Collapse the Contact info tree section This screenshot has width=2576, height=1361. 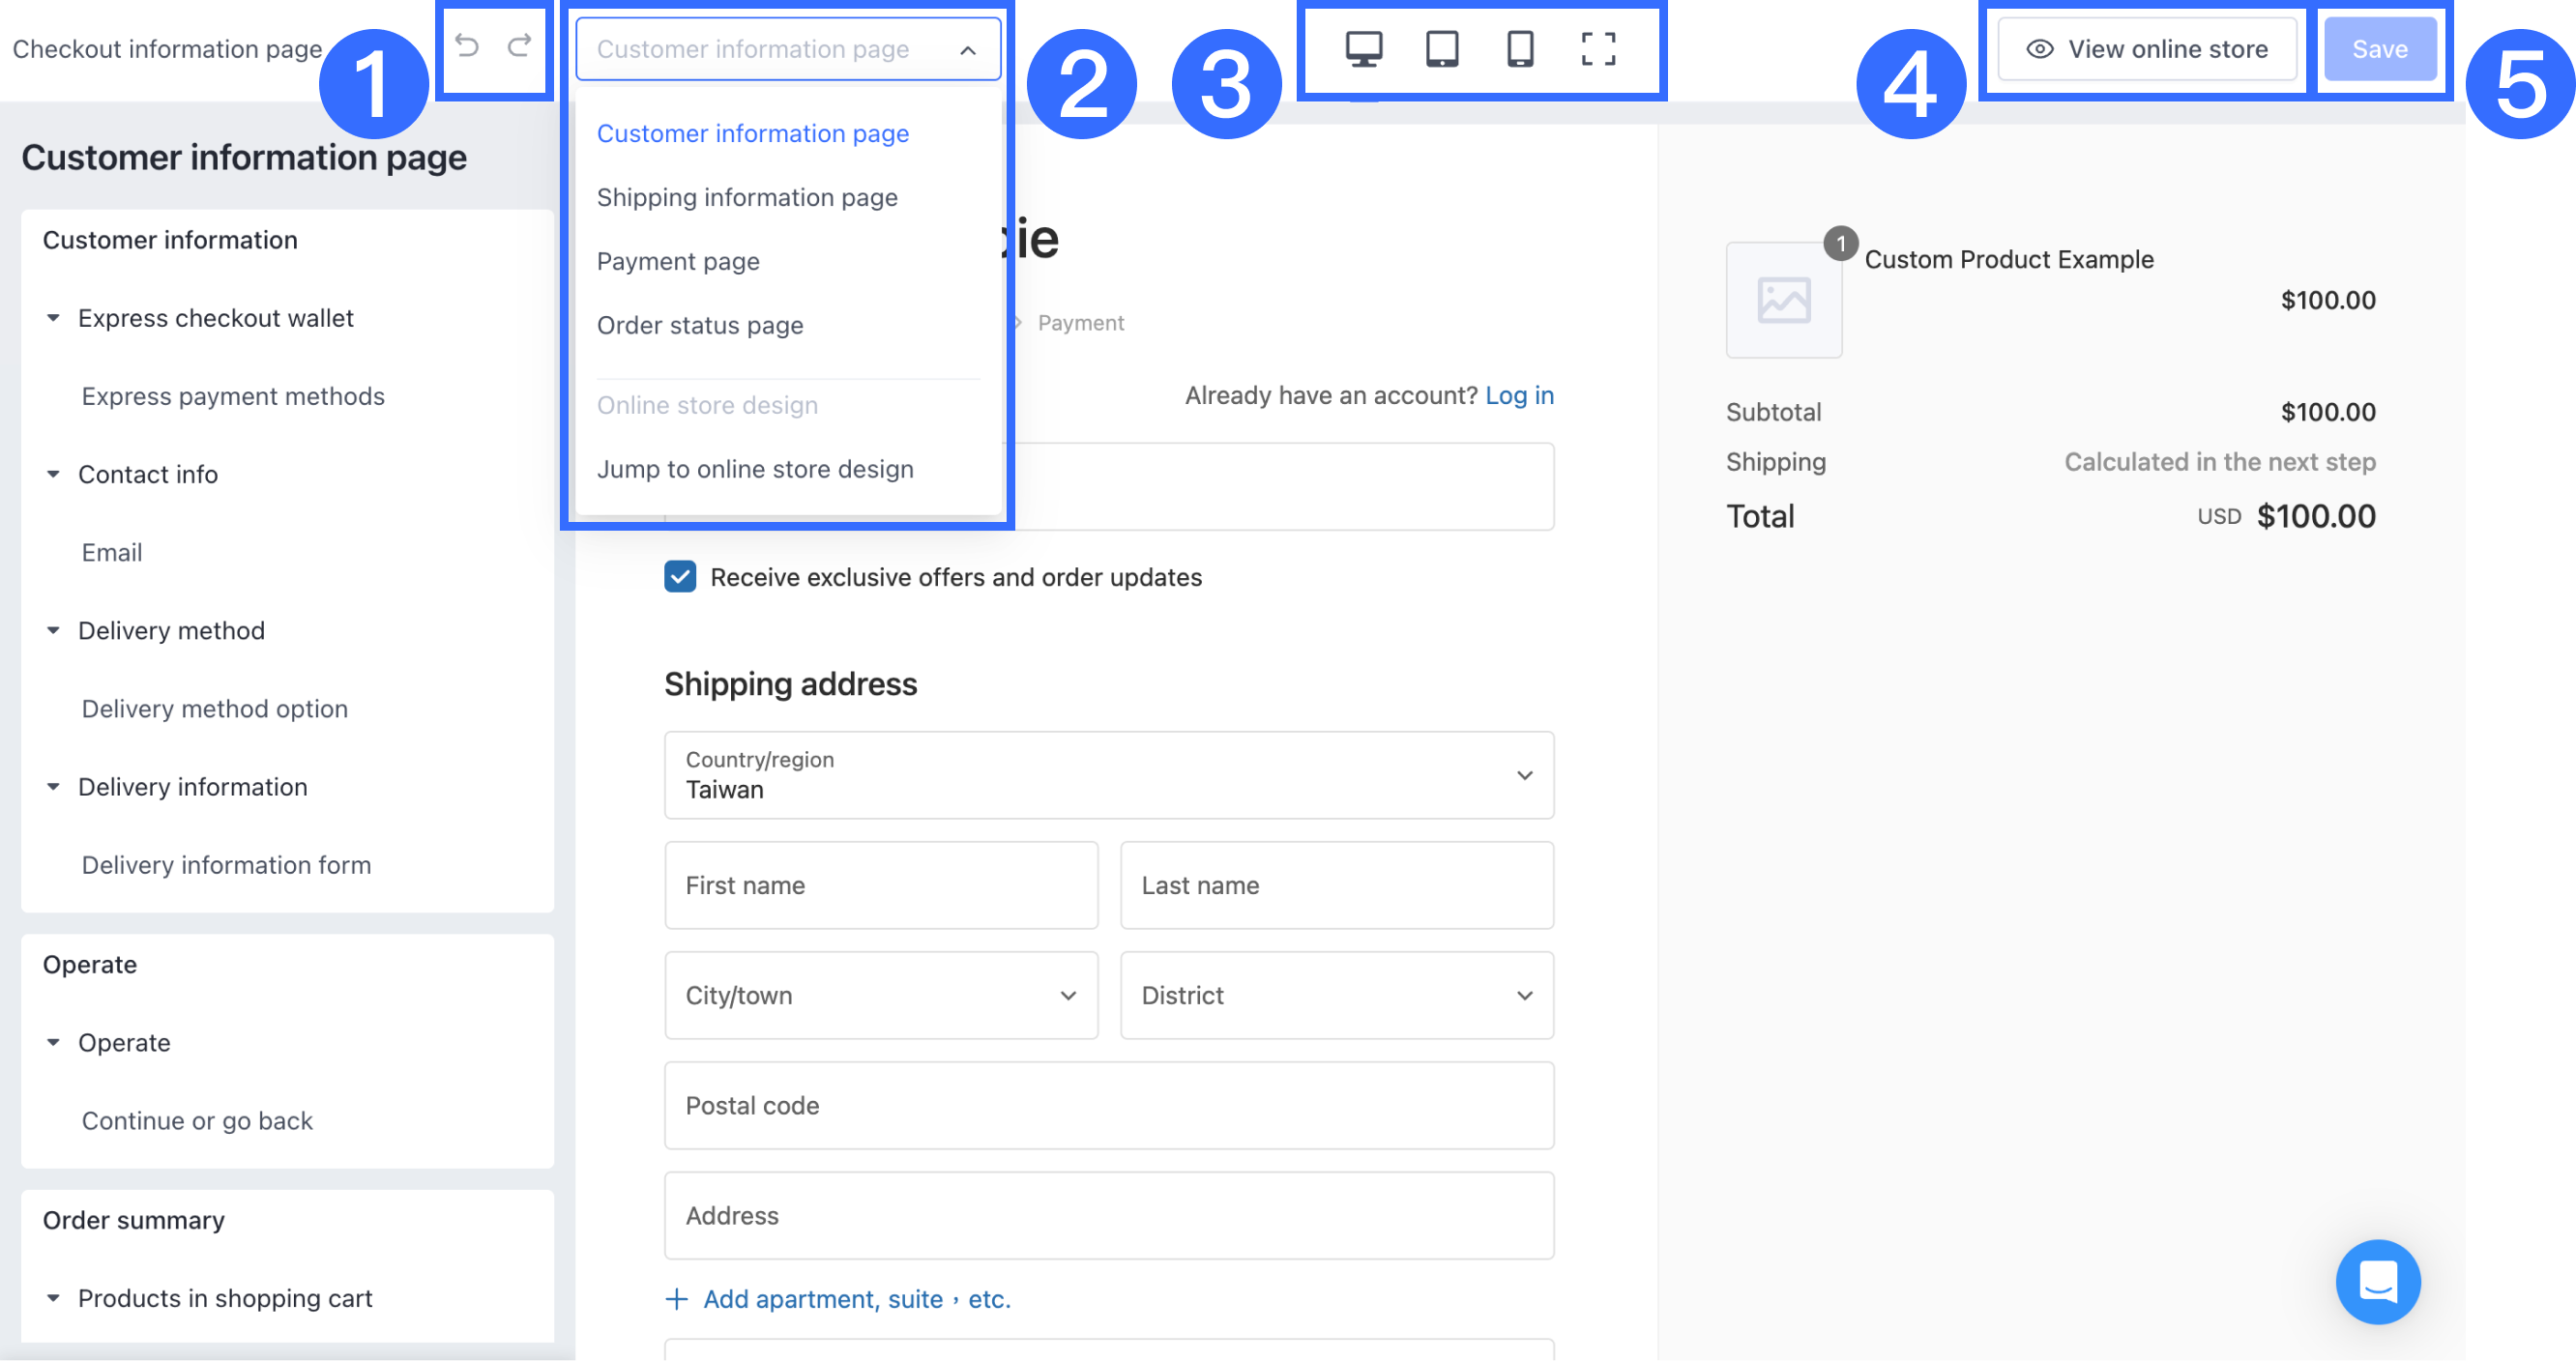tap(53, 474)
